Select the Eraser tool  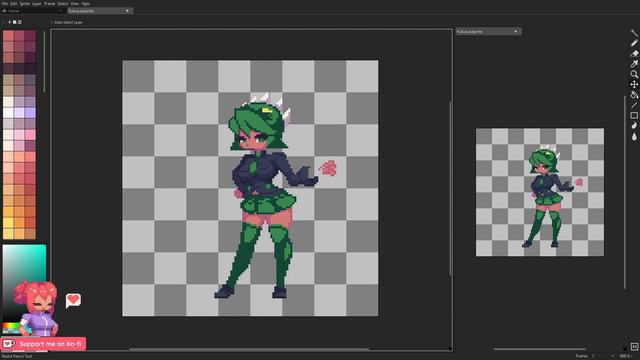(634, 53)
